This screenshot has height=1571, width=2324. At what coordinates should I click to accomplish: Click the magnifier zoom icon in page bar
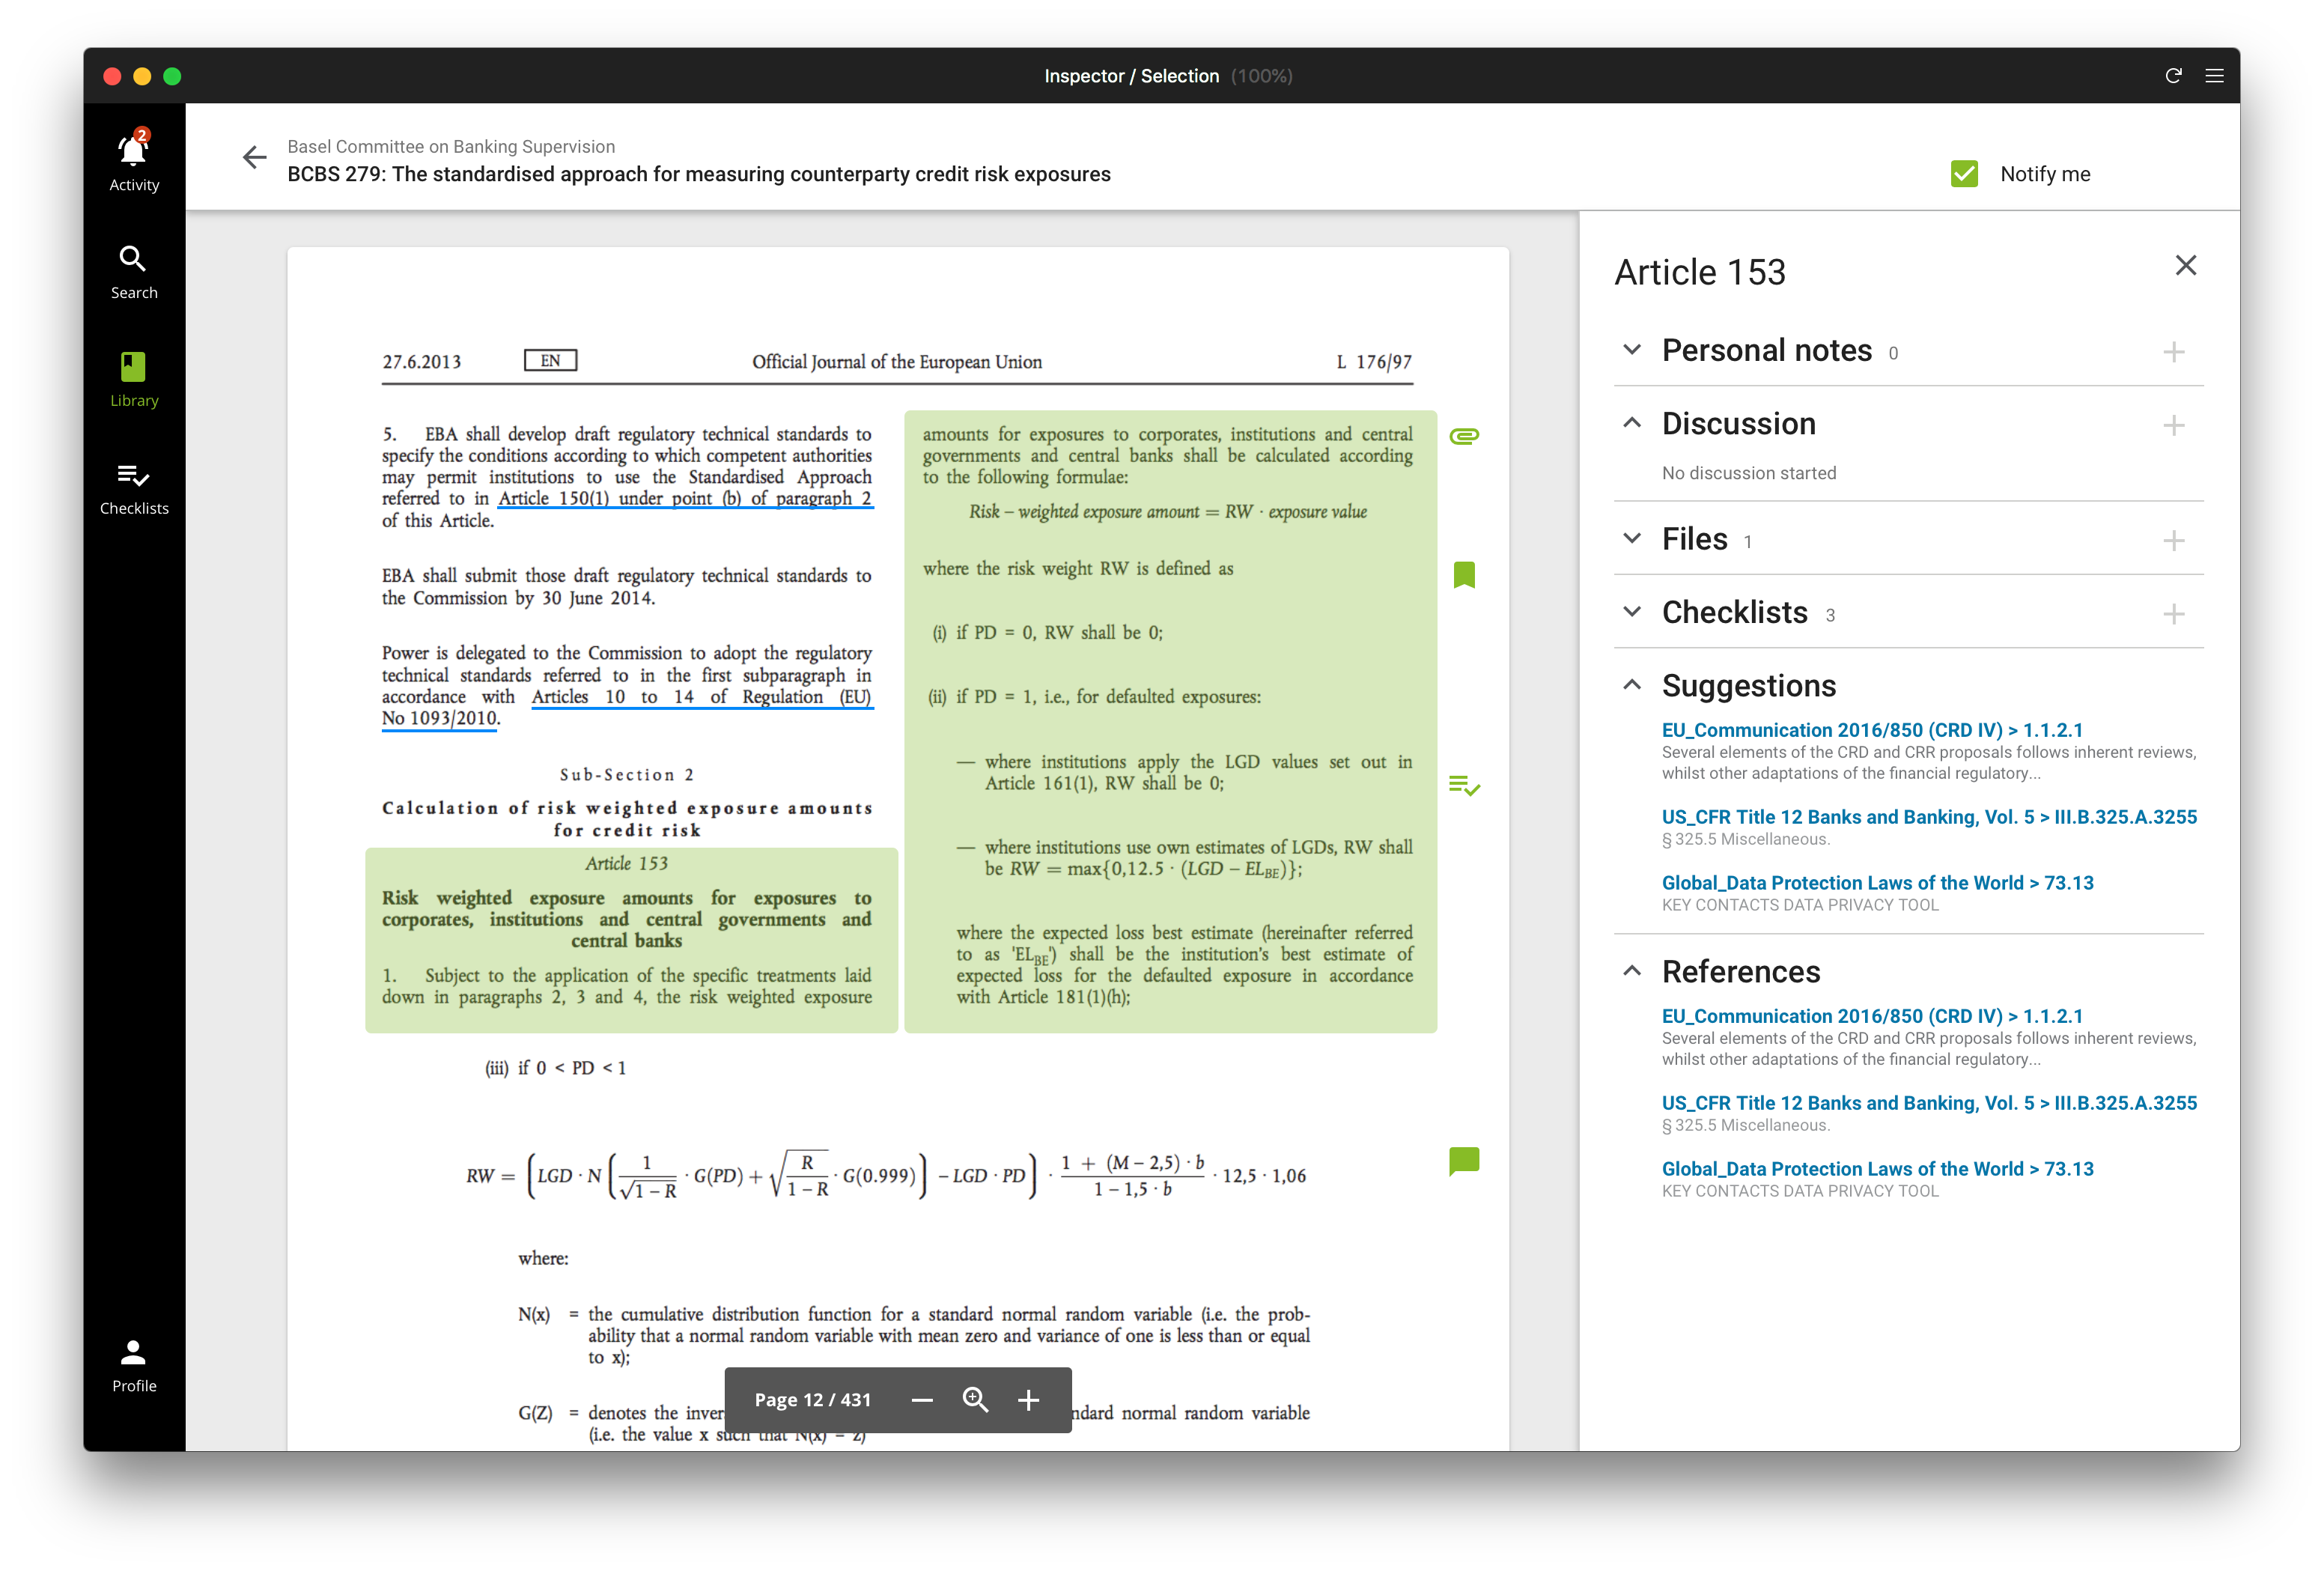975,1400
